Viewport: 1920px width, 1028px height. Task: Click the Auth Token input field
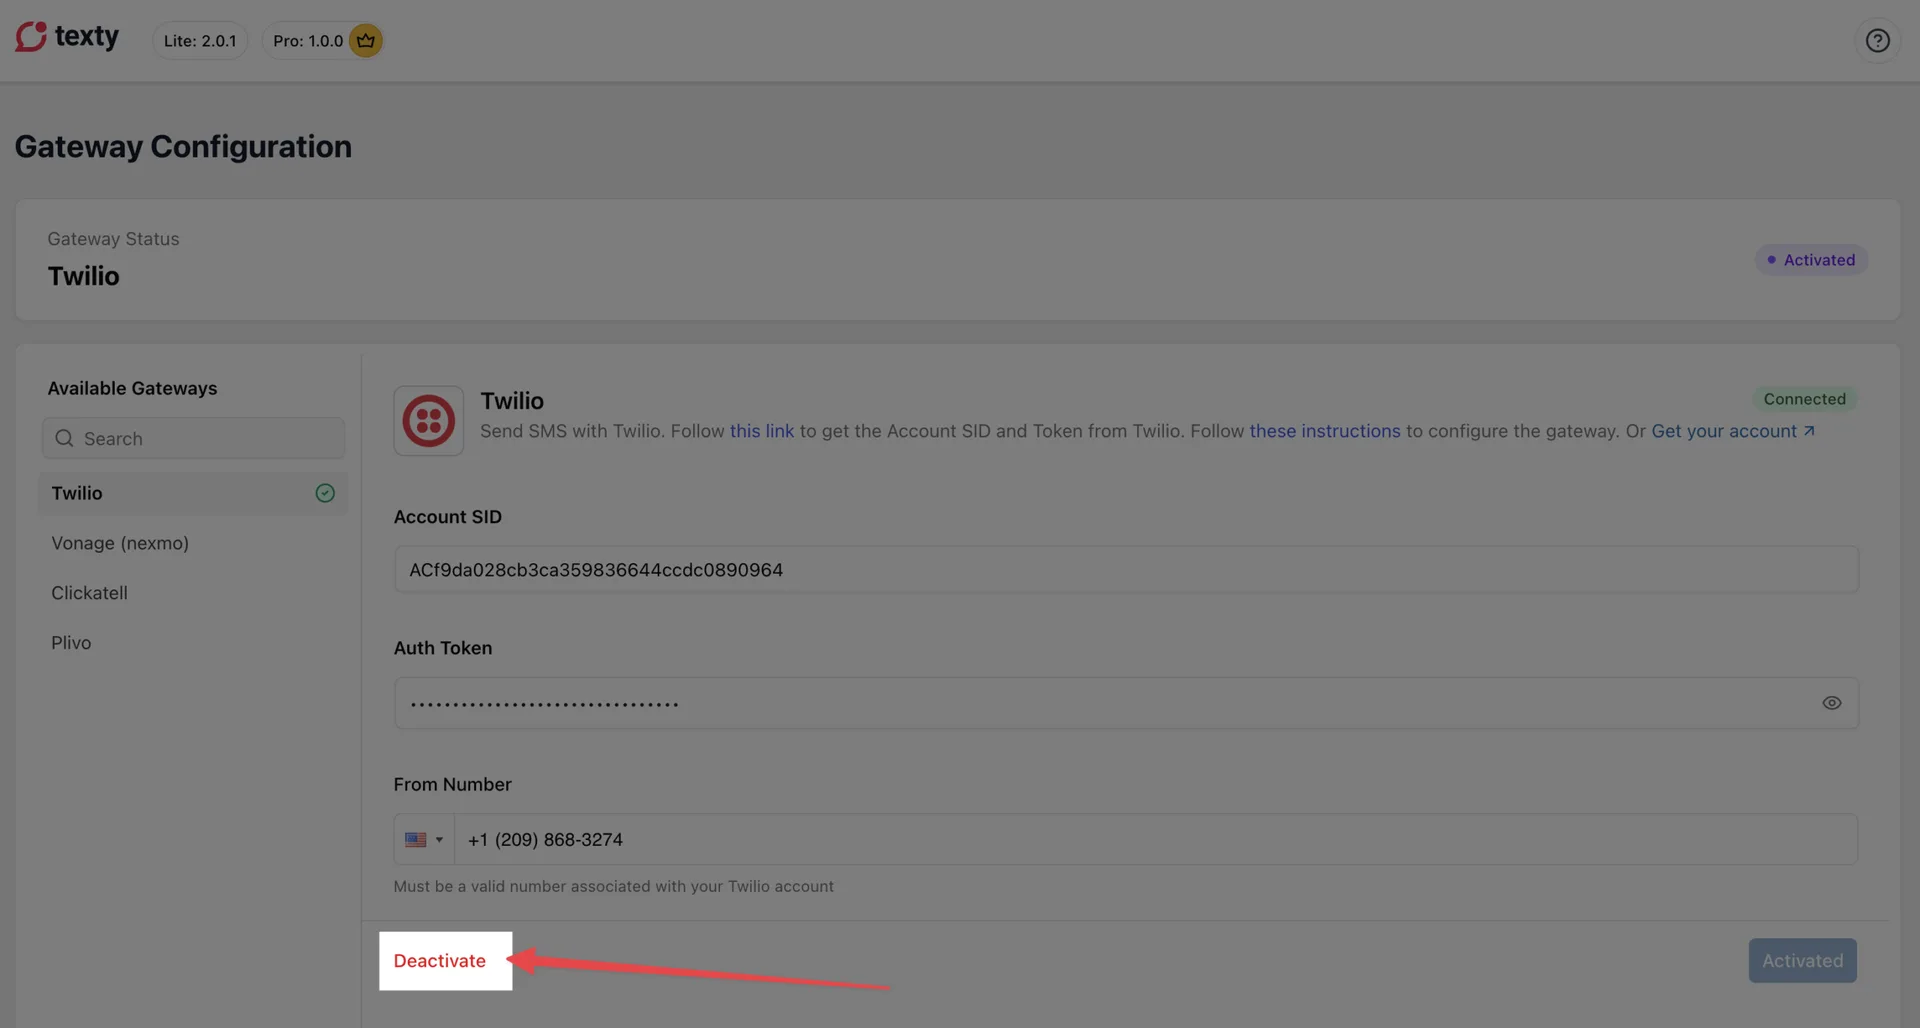1126,703
